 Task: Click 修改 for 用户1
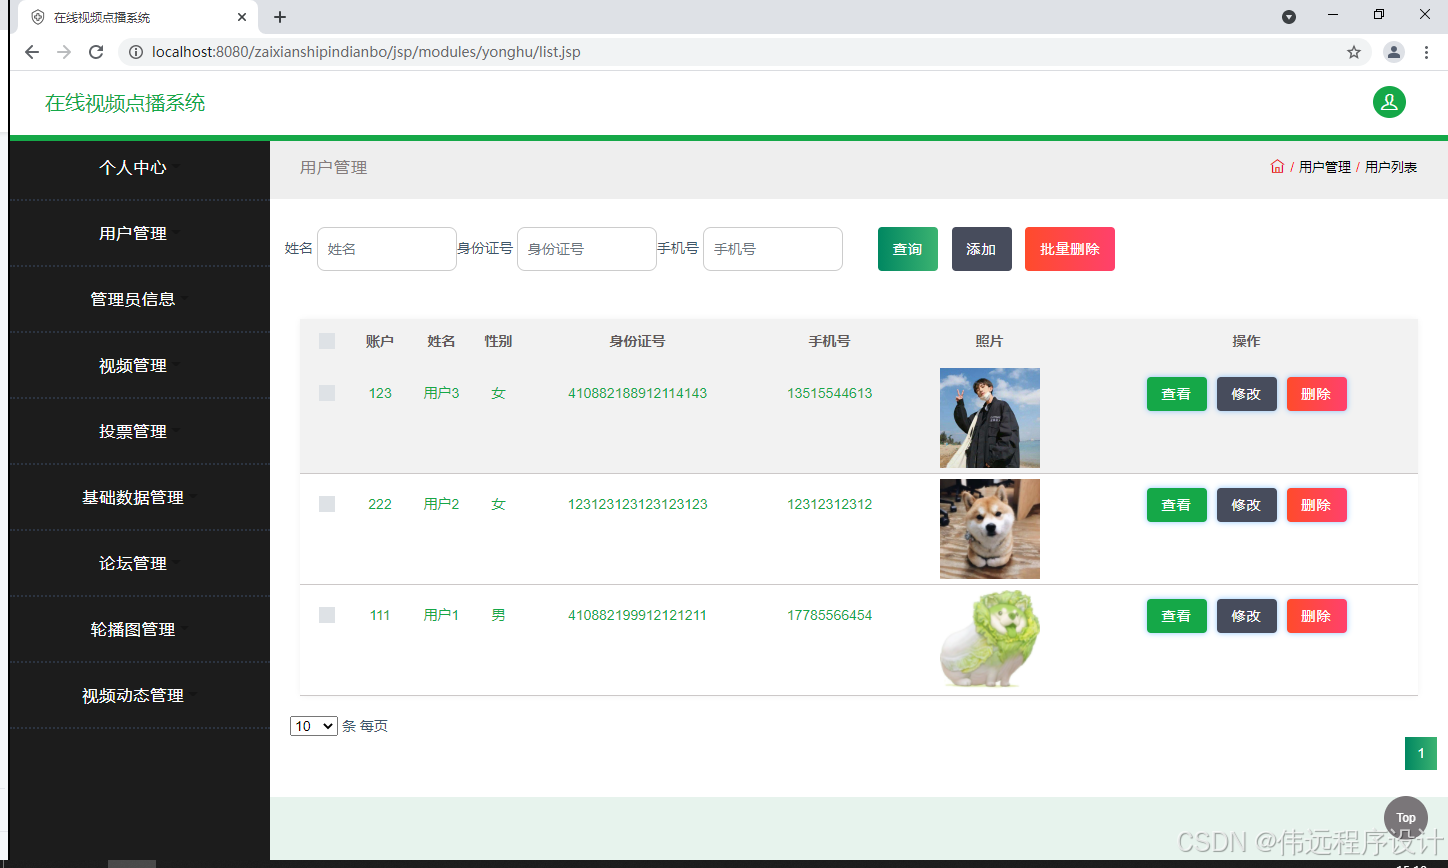(1247, 616)
